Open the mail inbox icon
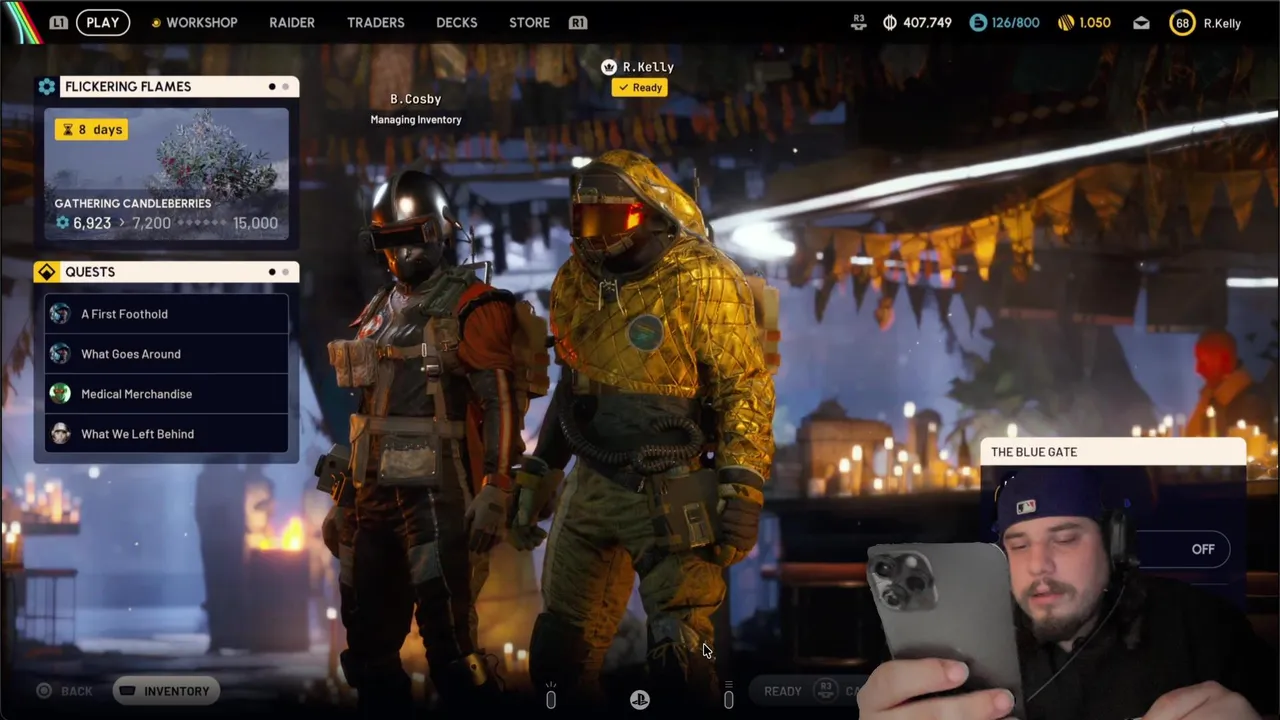Viewport: 1280px width, 720px height. (1141, 22)
